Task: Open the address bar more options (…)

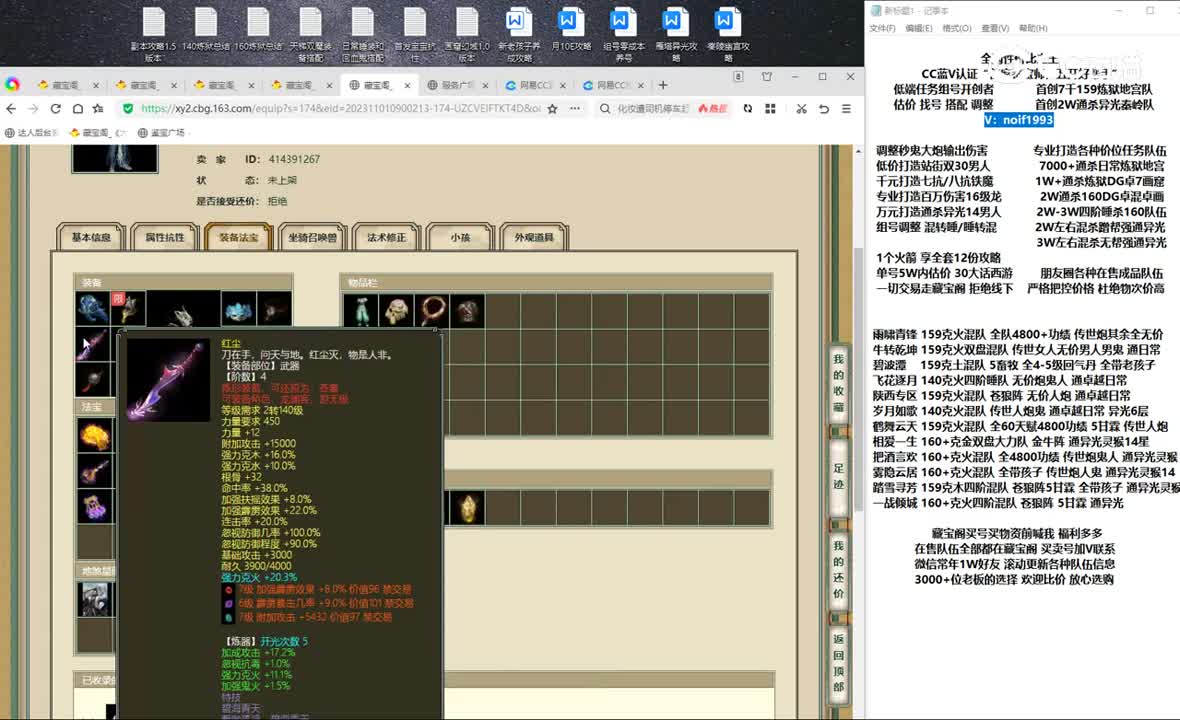Action: (575, 108)
